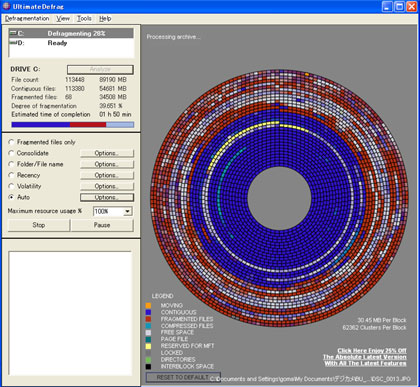Click the teal PAGE FILE legend swatch
The image size is (420, 387).
148,339
